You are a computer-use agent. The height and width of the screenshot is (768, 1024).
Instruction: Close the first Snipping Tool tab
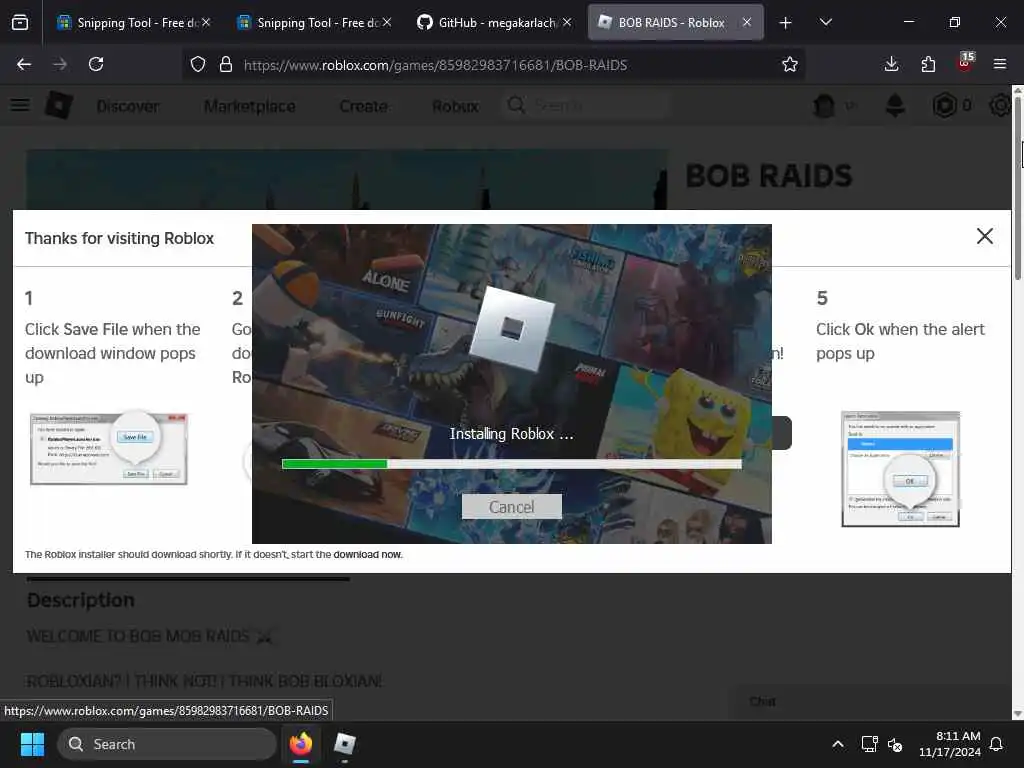206,22
